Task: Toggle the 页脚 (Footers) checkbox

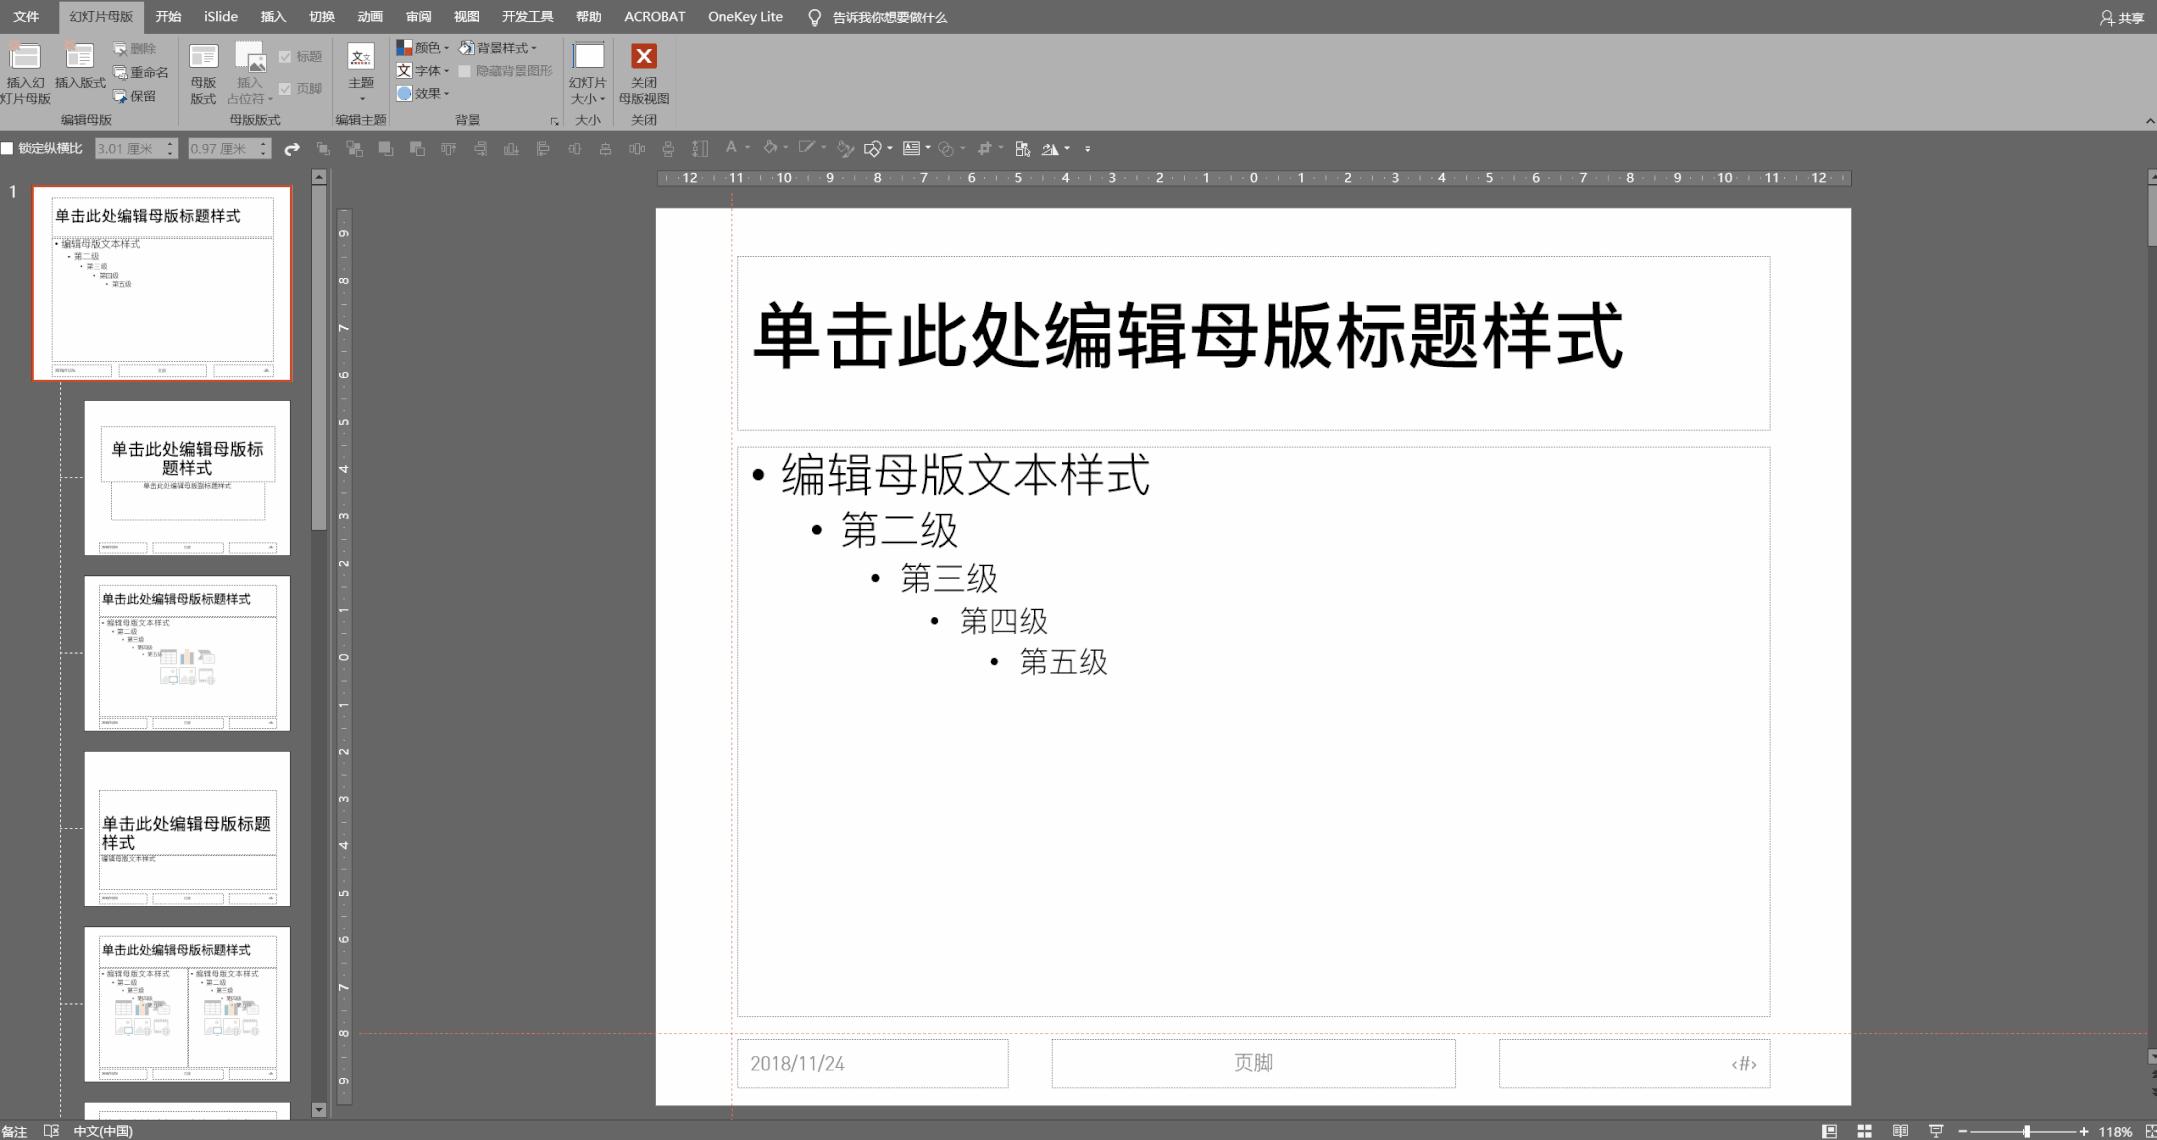Action: 287,88
